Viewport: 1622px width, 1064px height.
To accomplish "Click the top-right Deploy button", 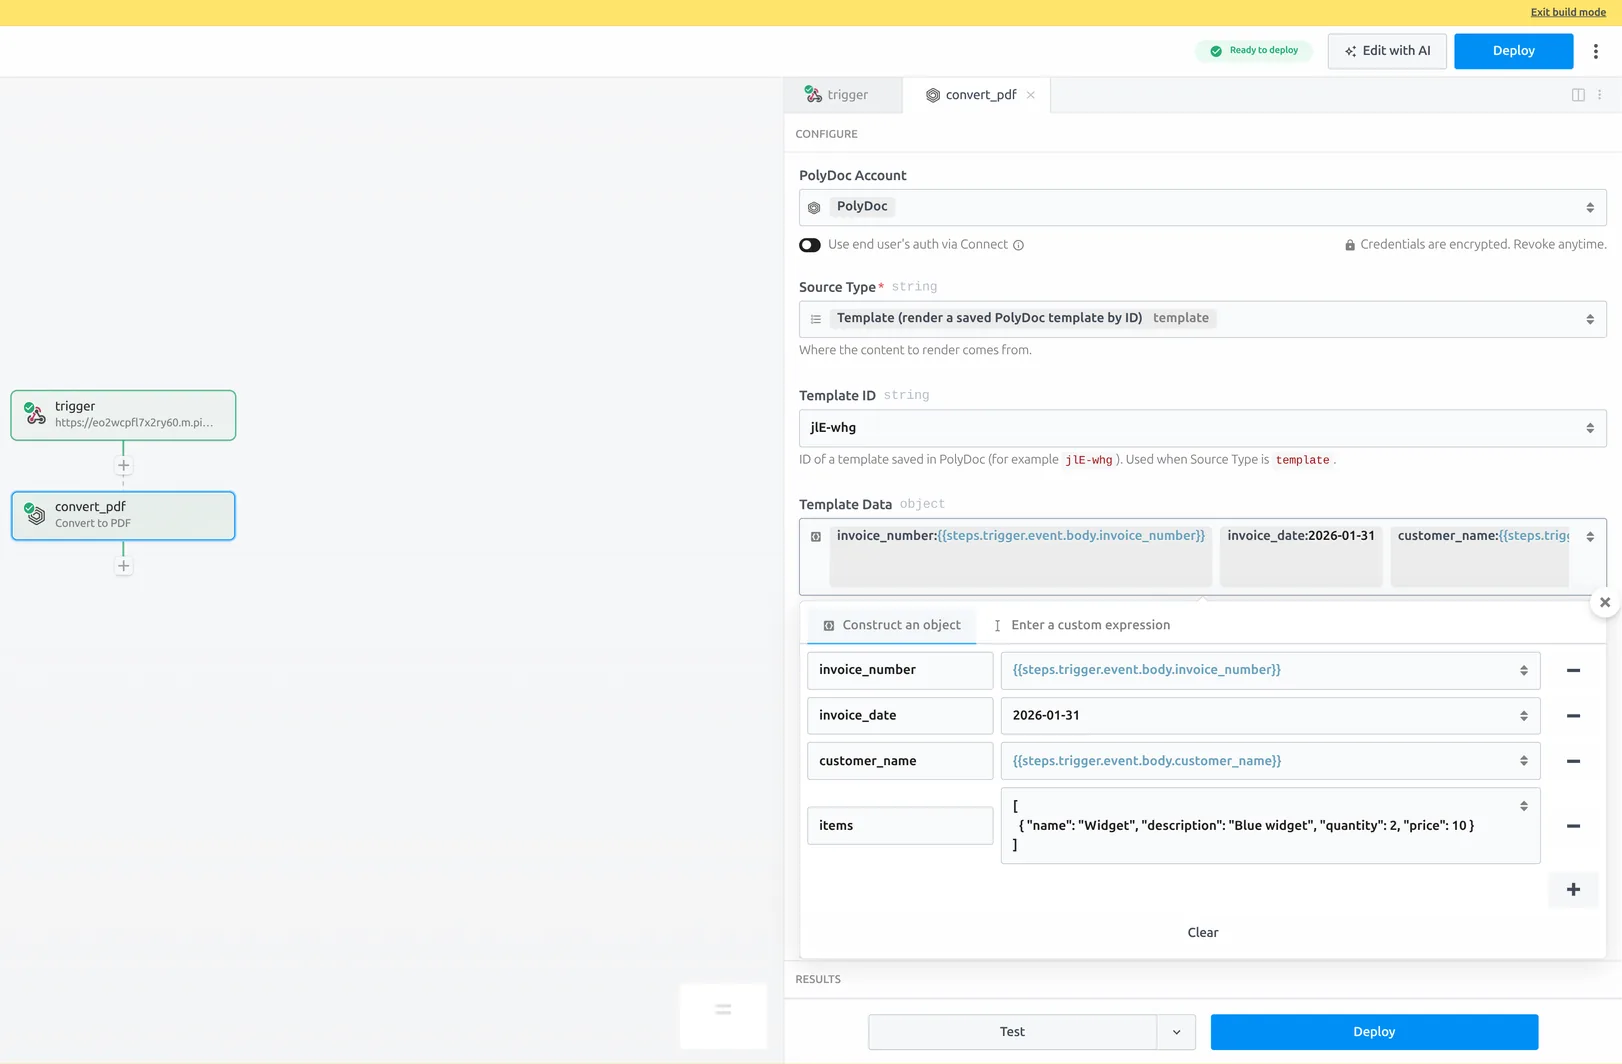I will pyautogui.click(x=1513, y=51).
